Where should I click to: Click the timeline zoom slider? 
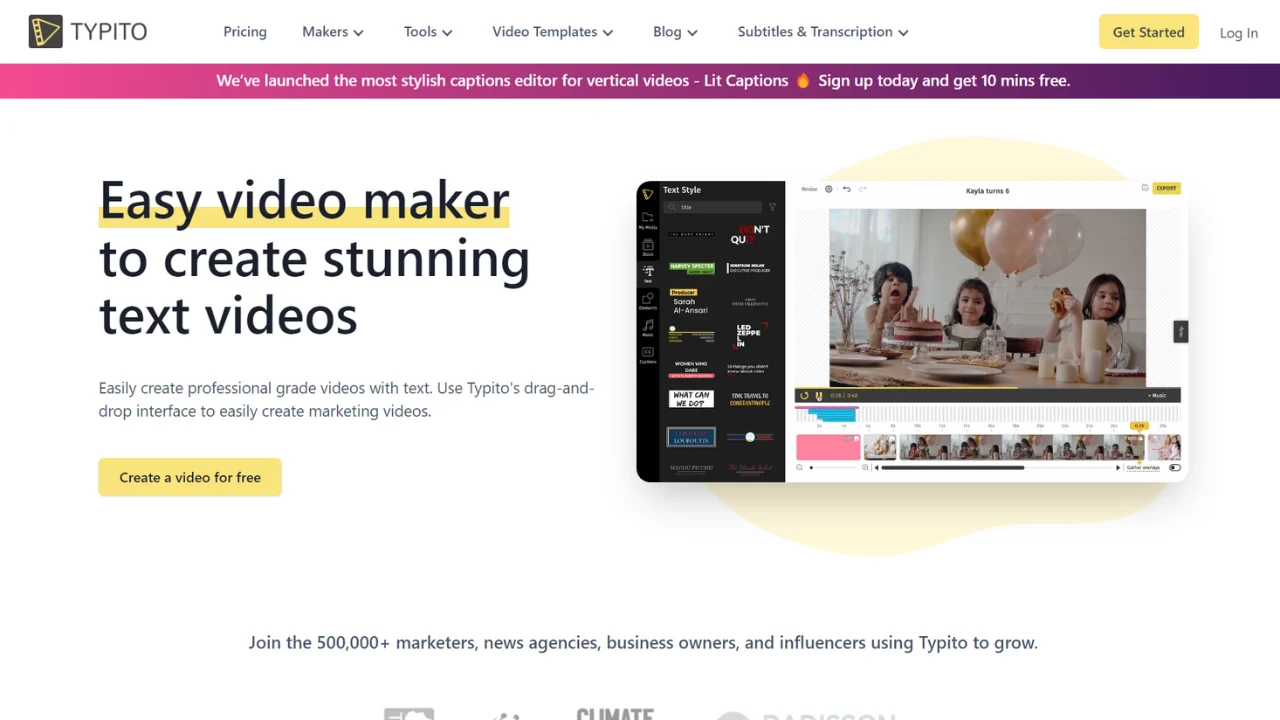click(832, 467)
